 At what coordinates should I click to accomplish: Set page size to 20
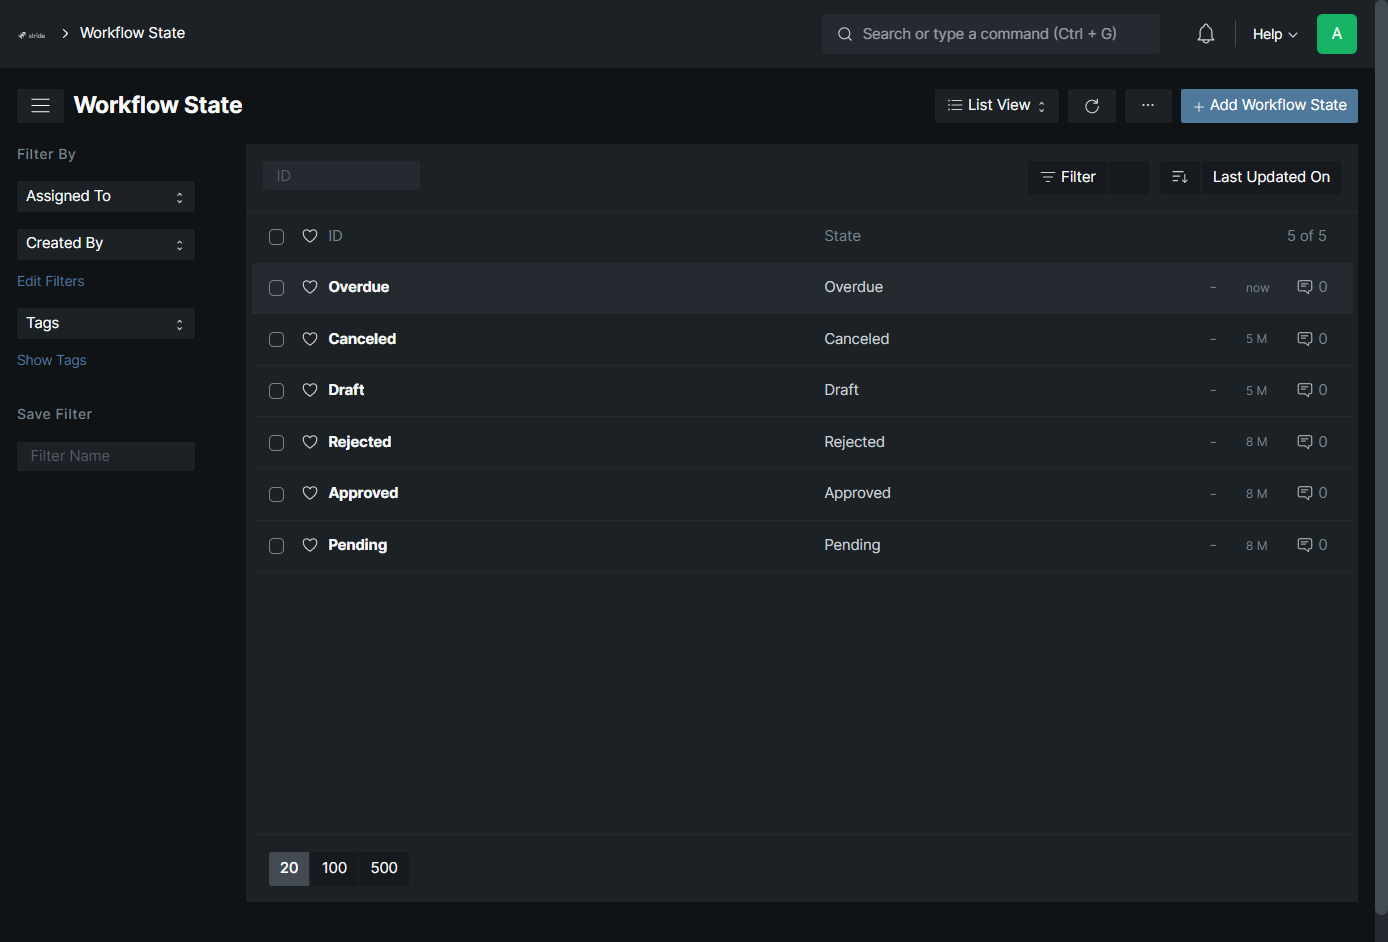pos(289,868)
